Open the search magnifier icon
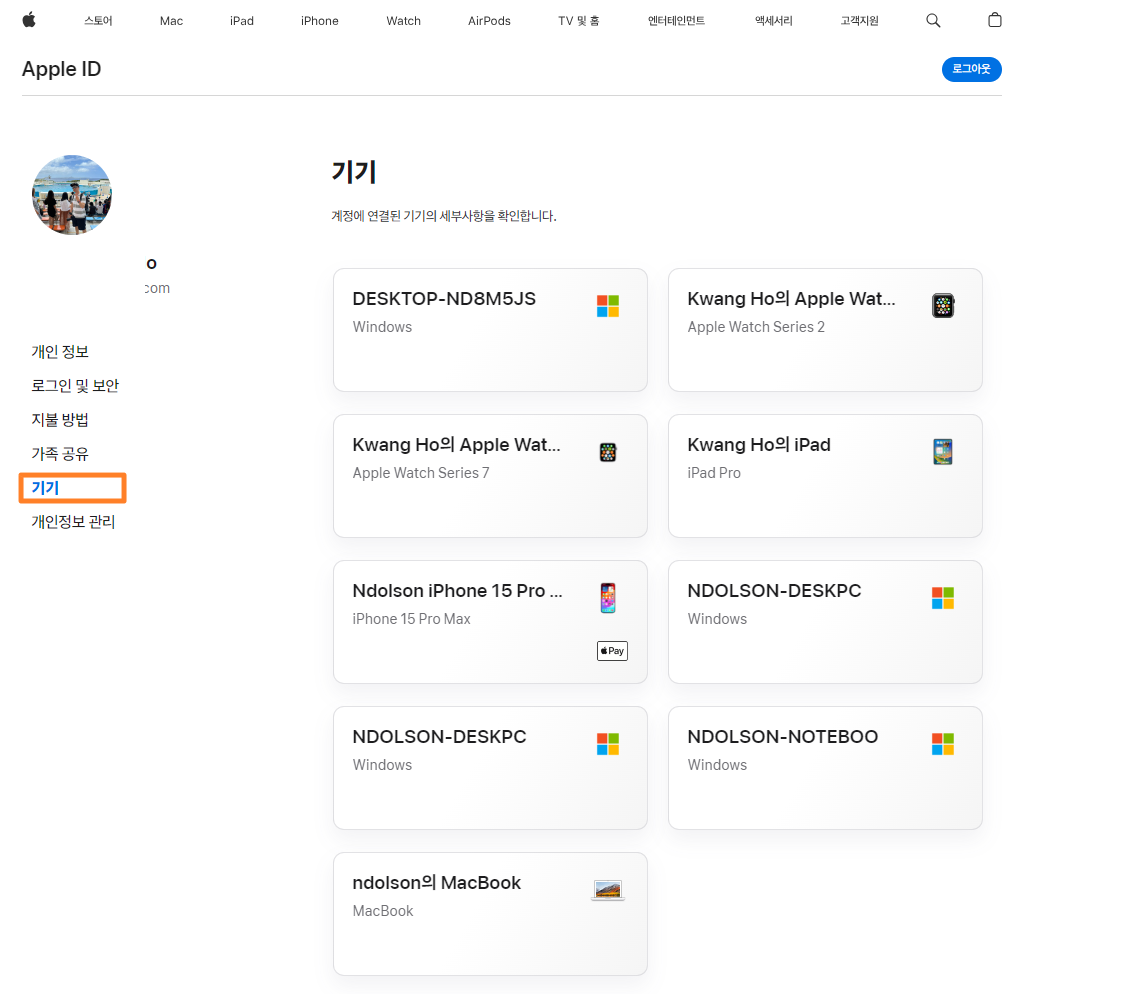 933,20
